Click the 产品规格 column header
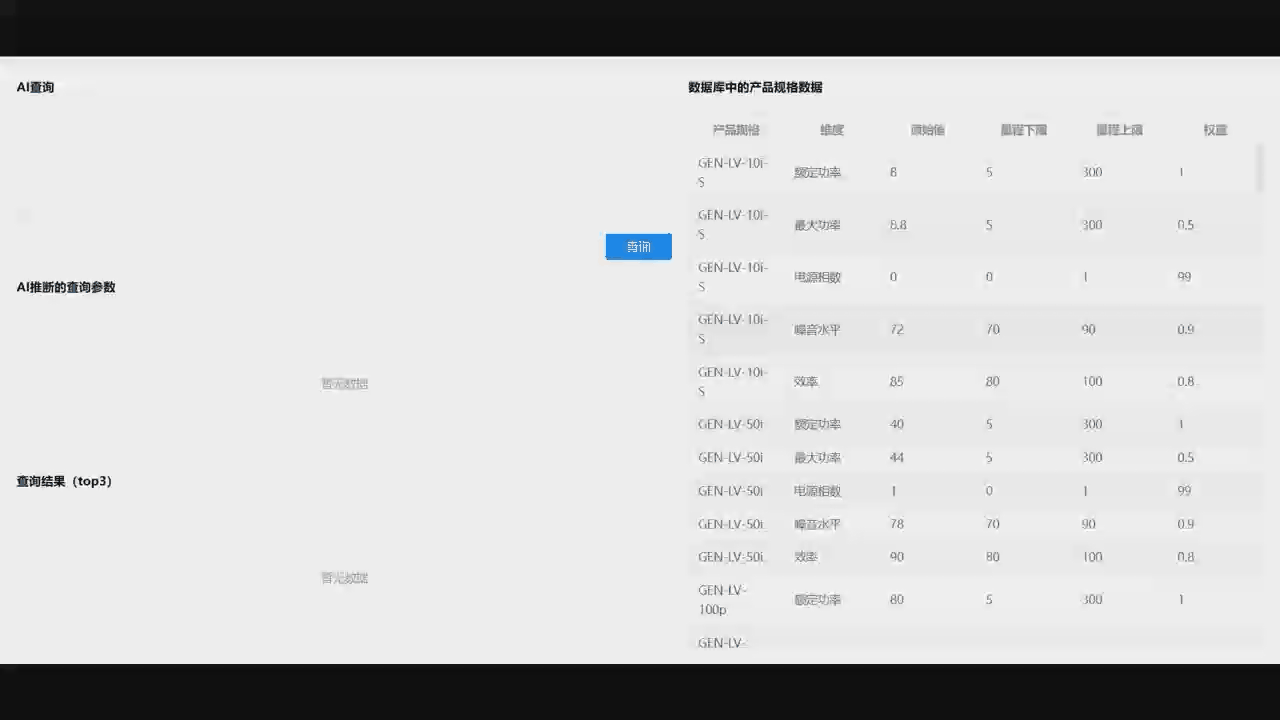1280x720 pixels. click(x=734, y=129)
